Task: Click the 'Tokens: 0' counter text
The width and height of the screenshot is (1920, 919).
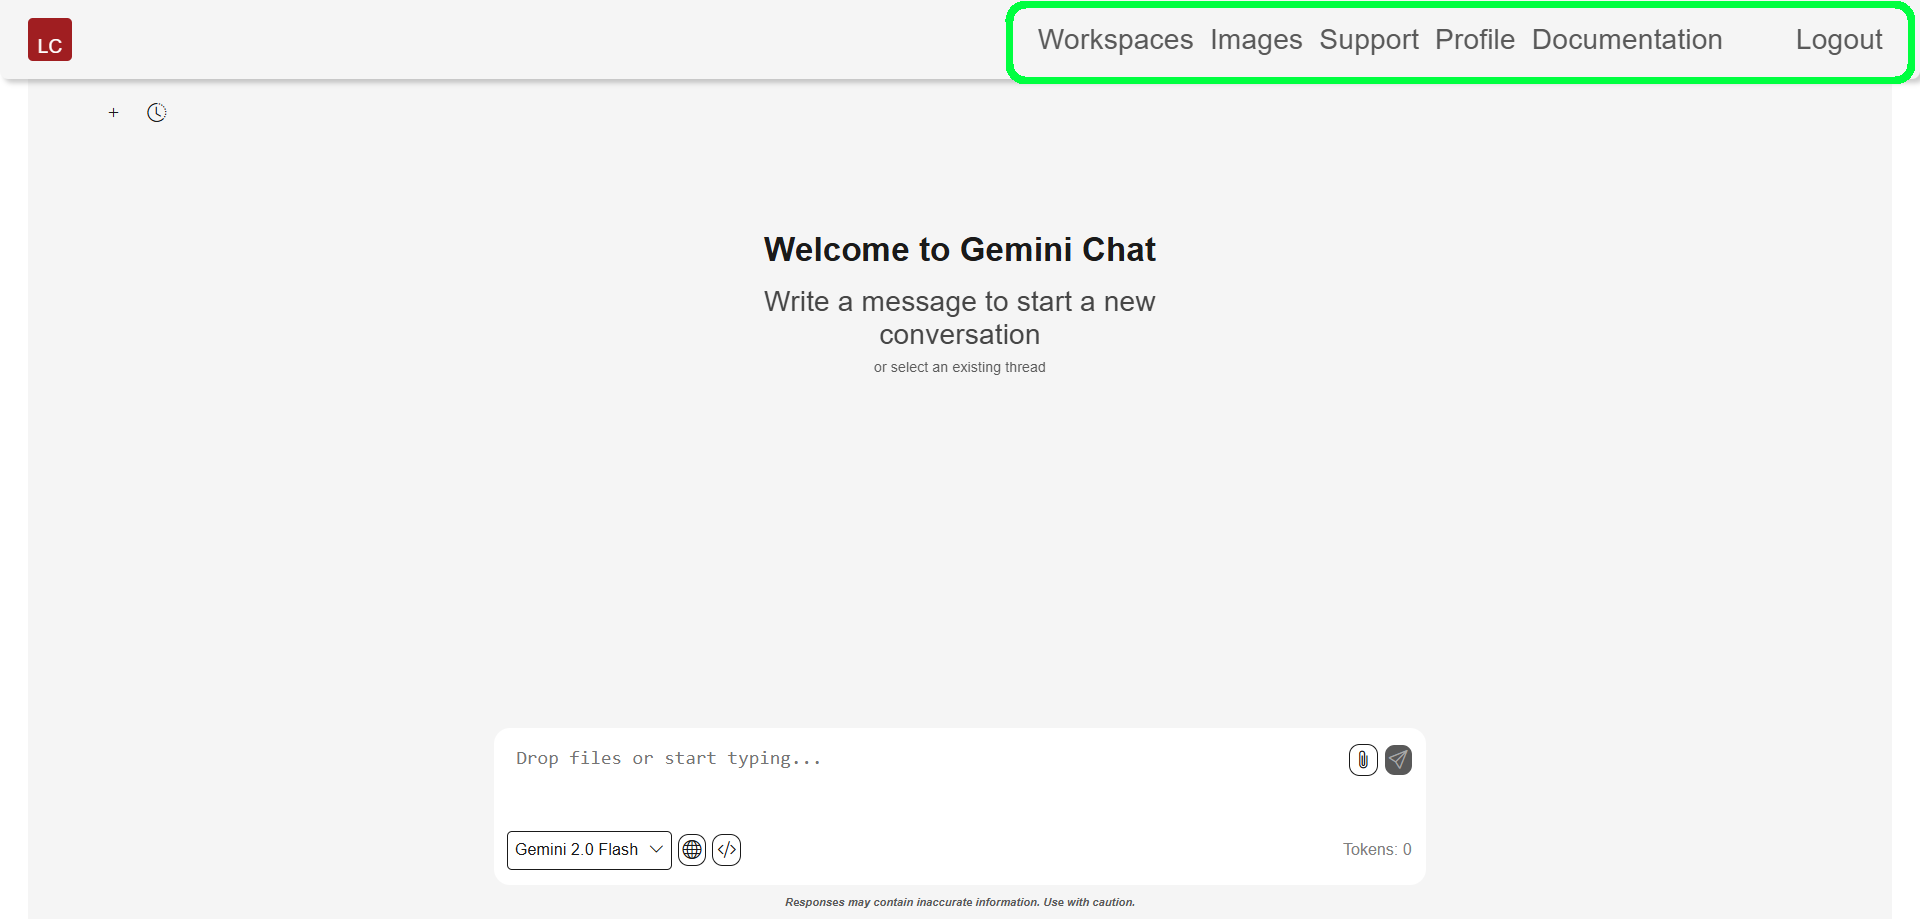Action: coord(1377,850)
